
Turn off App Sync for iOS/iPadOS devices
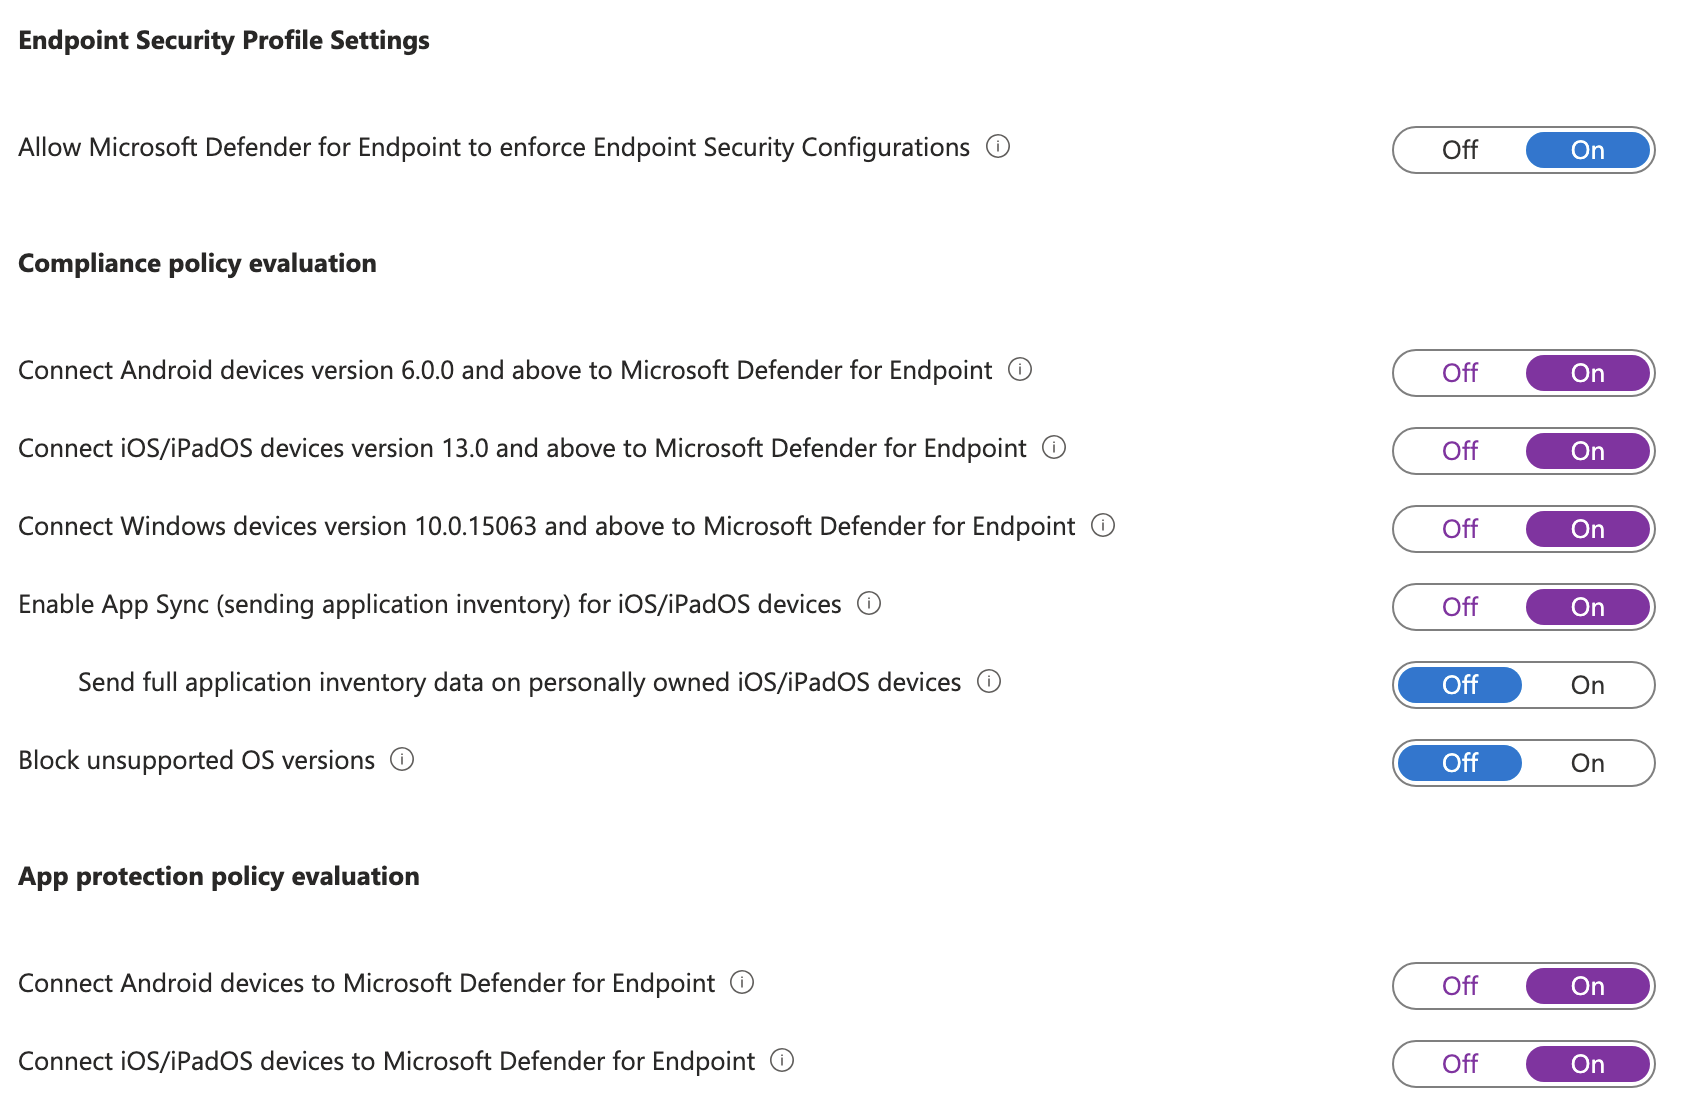[x=1459, y=606]
